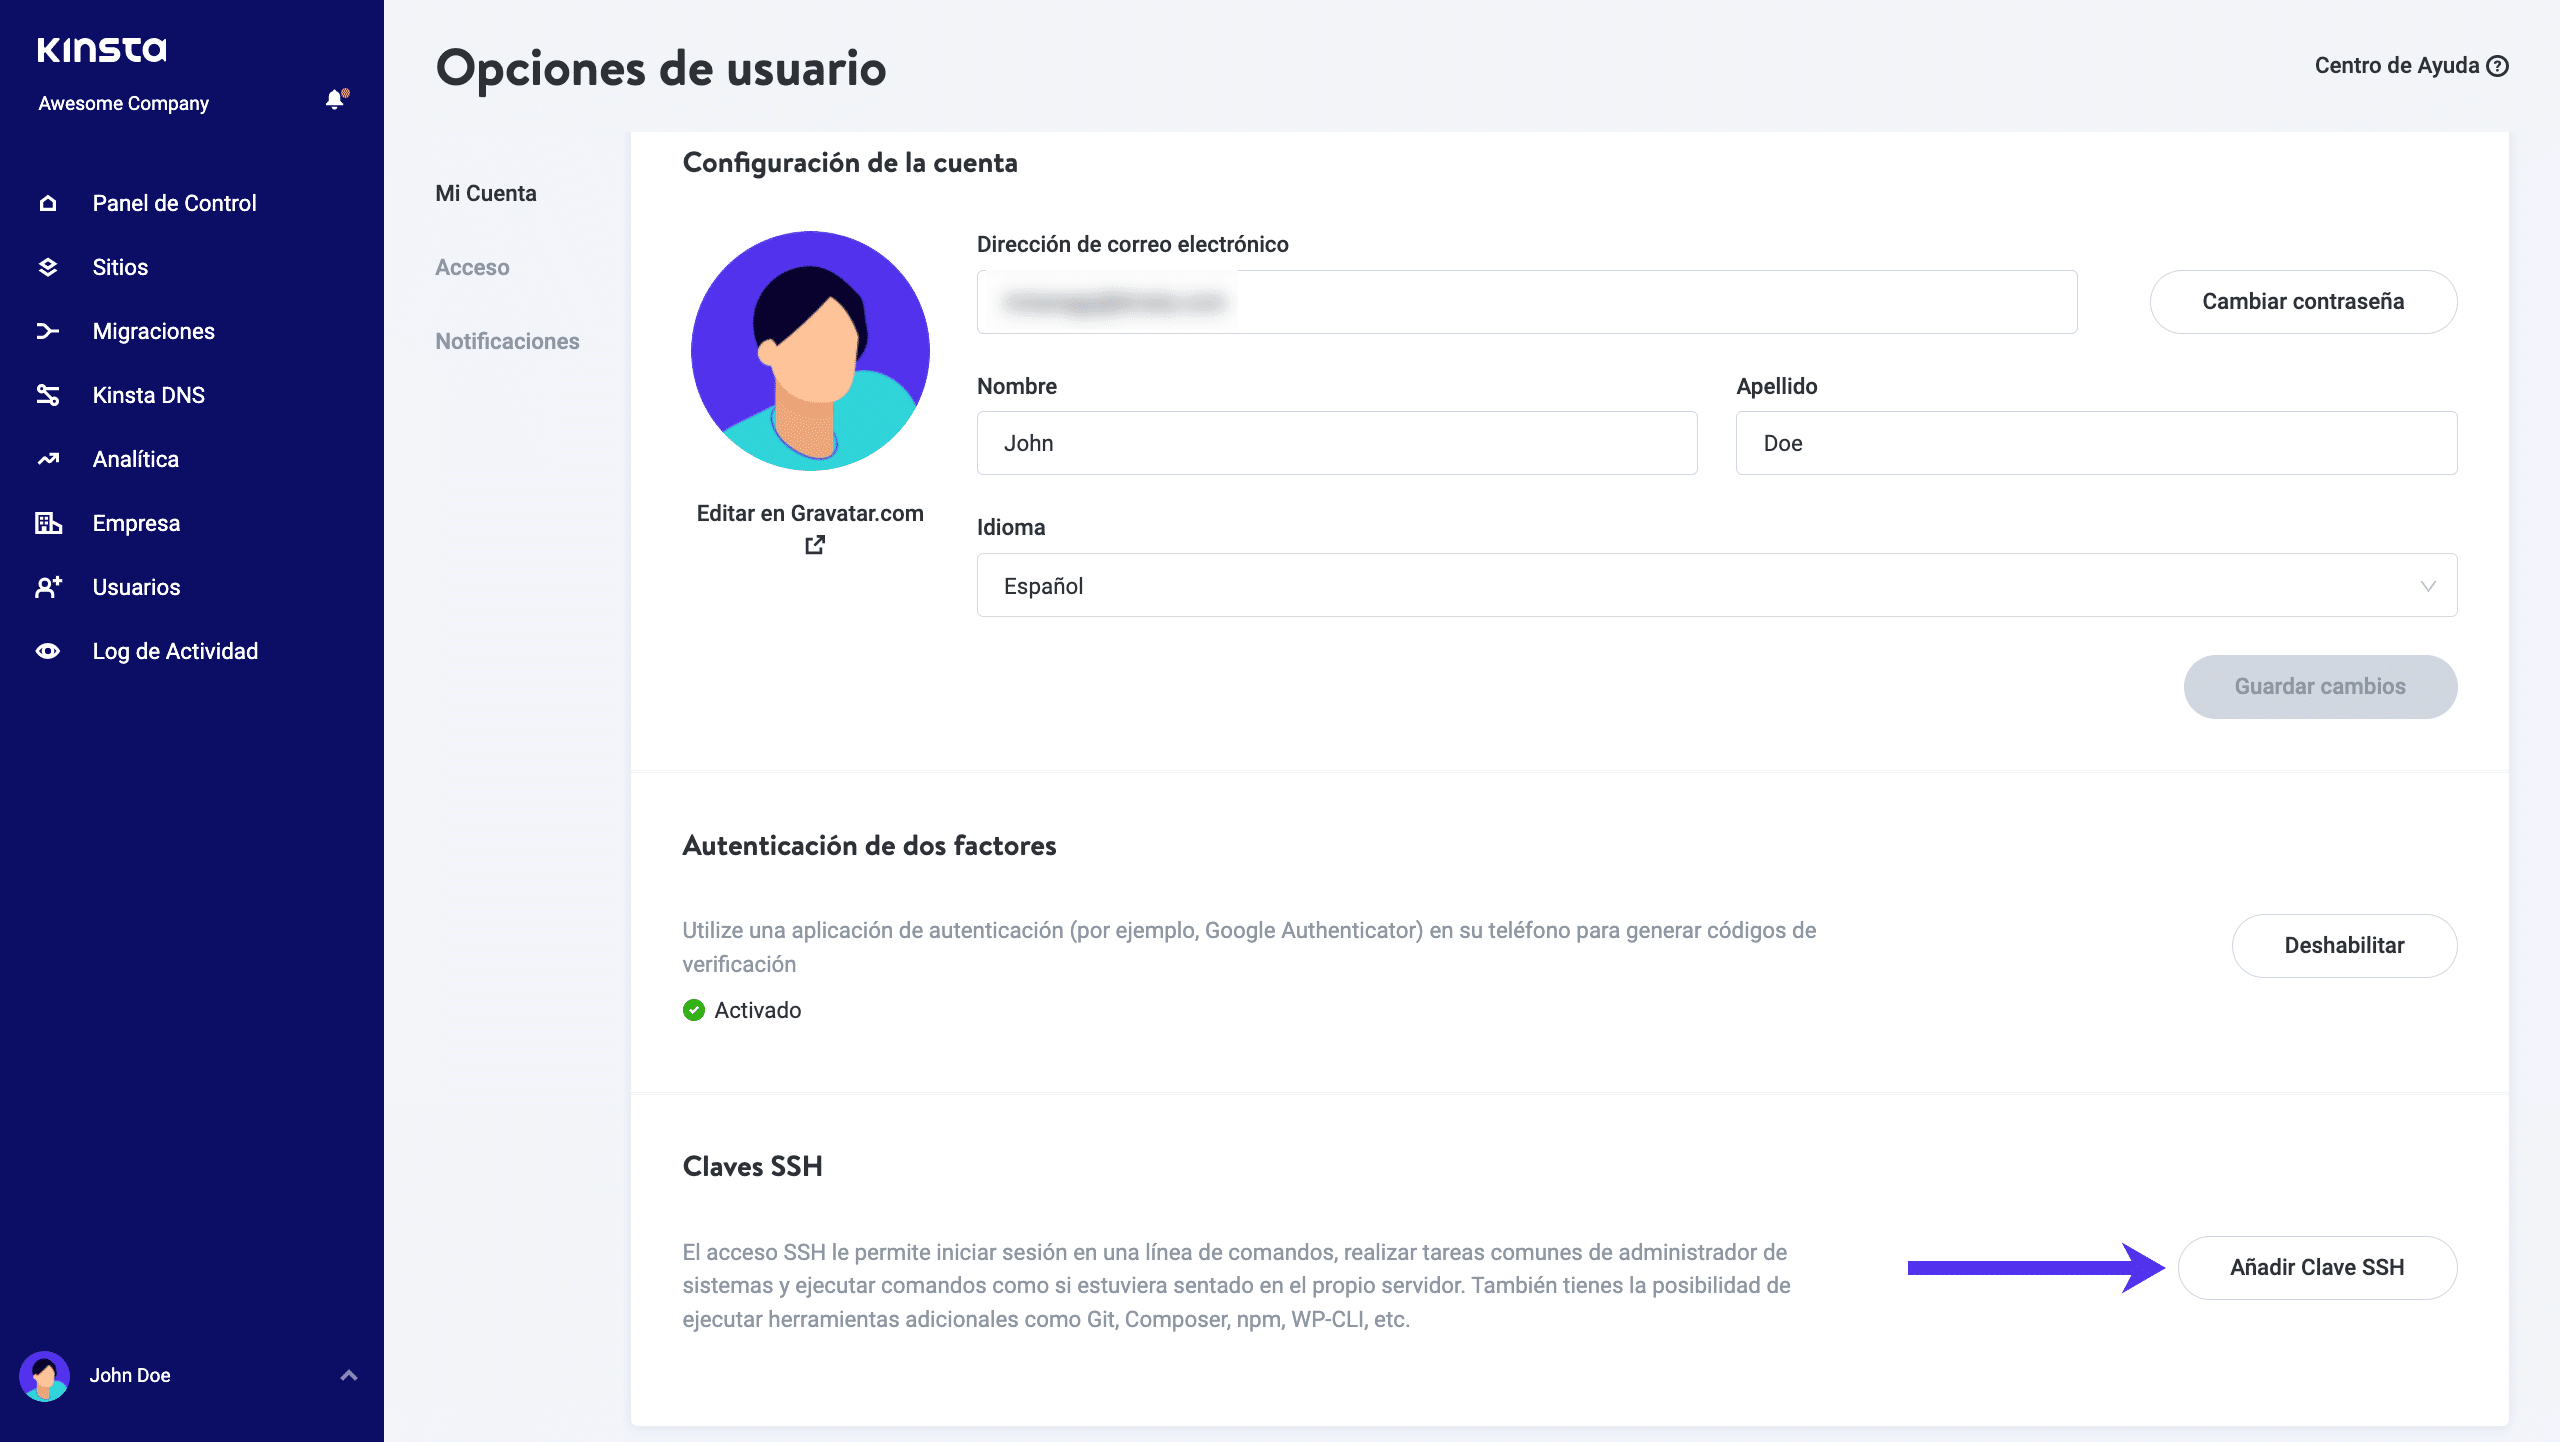Click the Sitios layers icon
The width and height of the screenshot is (2560, 1442).
(48, 267)
